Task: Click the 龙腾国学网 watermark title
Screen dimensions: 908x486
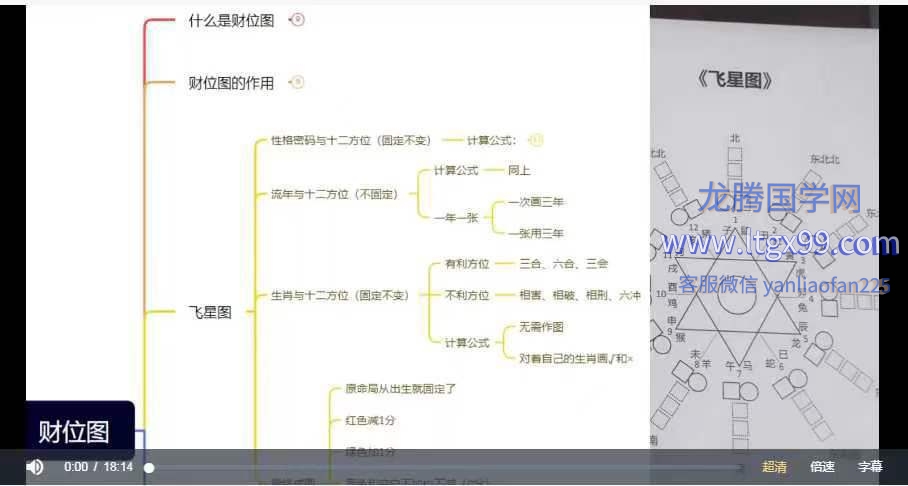Action: click(x=779, y=199)
